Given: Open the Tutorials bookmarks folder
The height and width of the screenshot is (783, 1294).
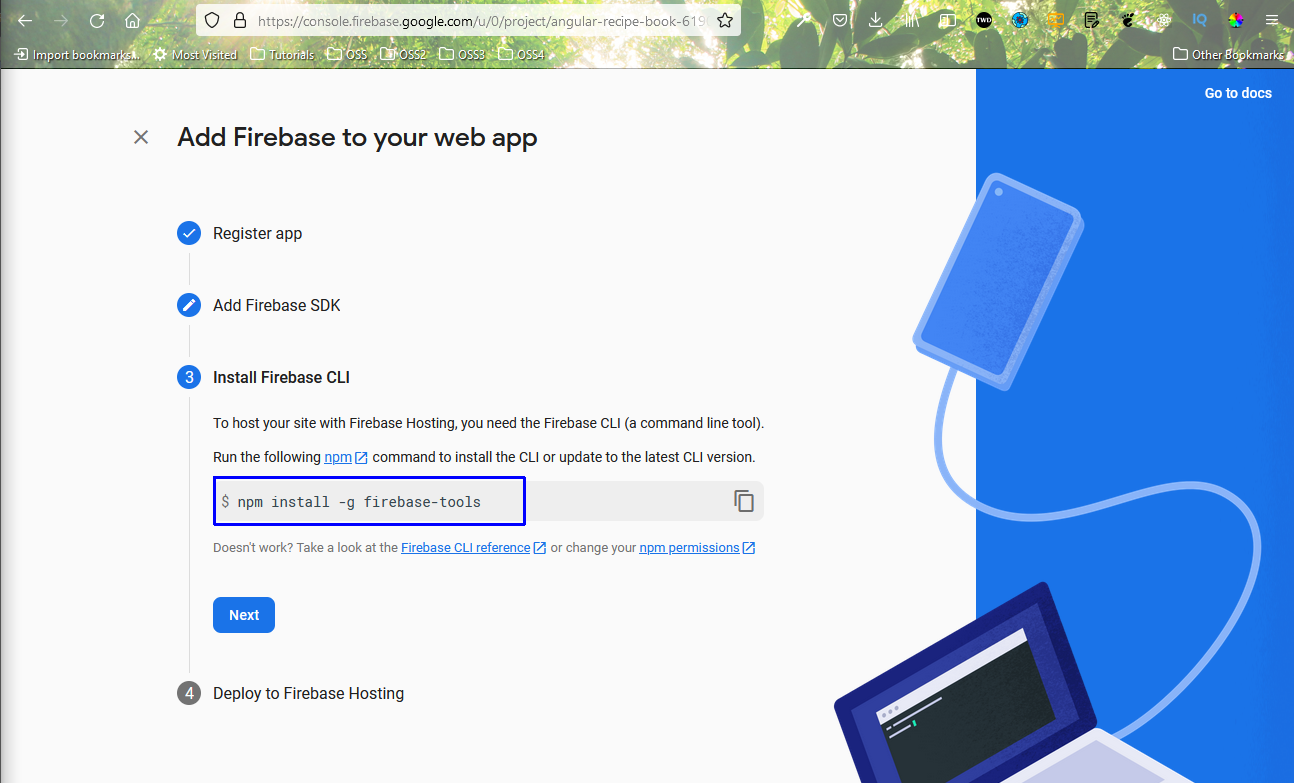Looking at the screenshot, I should (x=282, y=55).
